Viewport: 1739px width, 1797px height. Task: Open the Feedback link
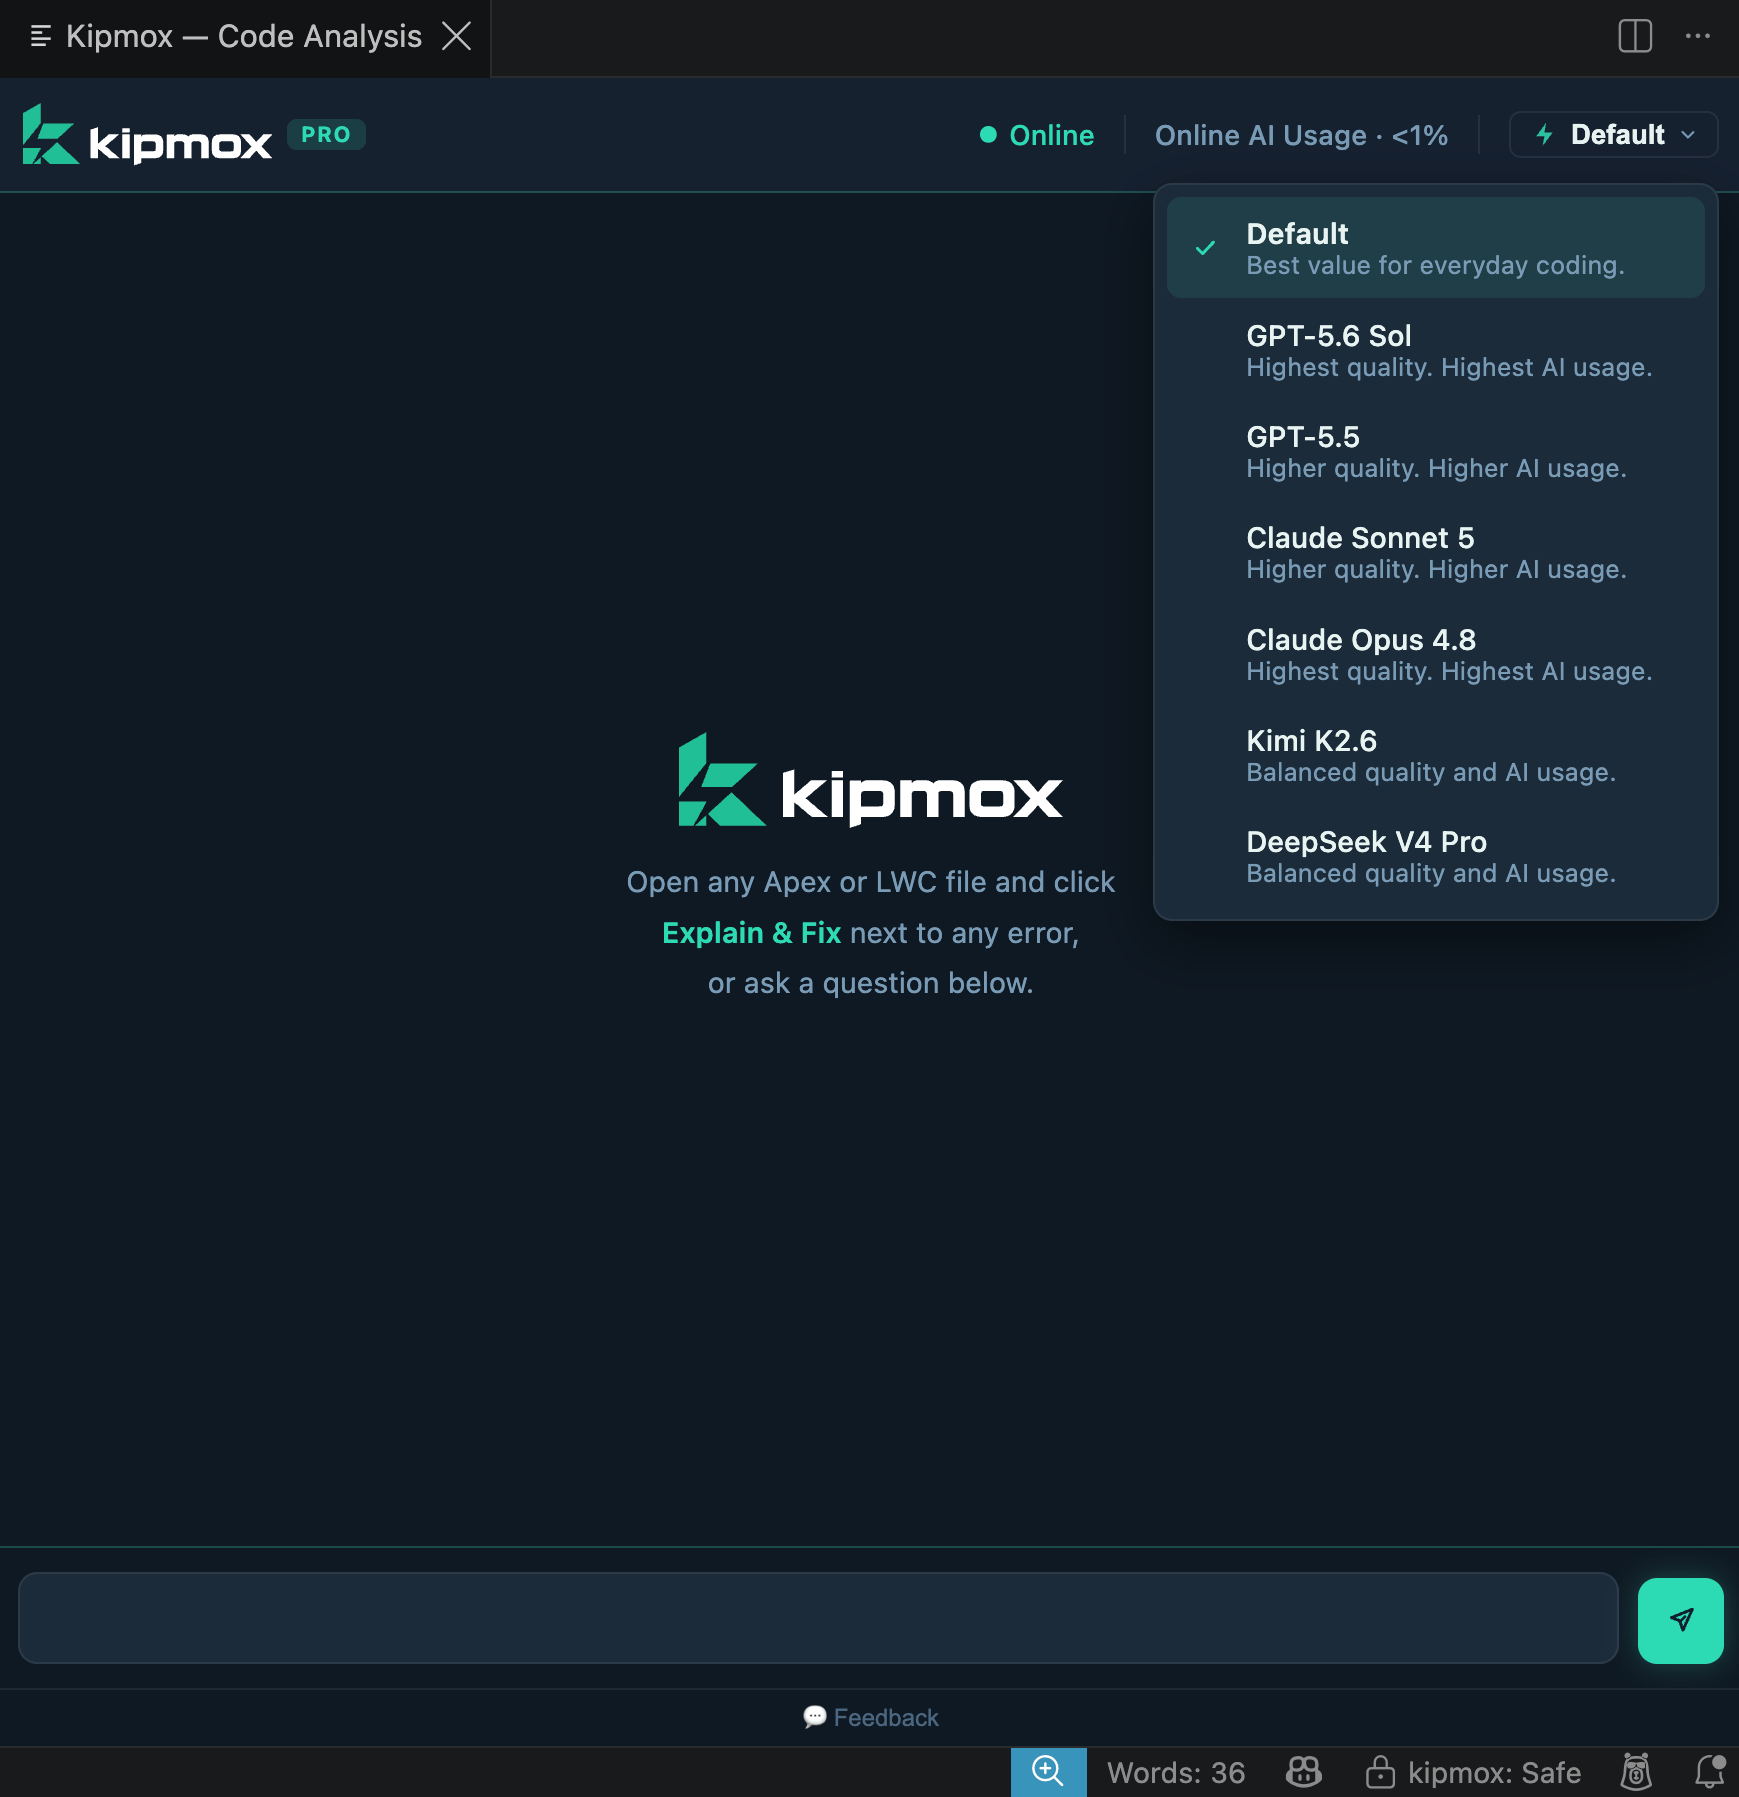click(x=870, y=1718)
